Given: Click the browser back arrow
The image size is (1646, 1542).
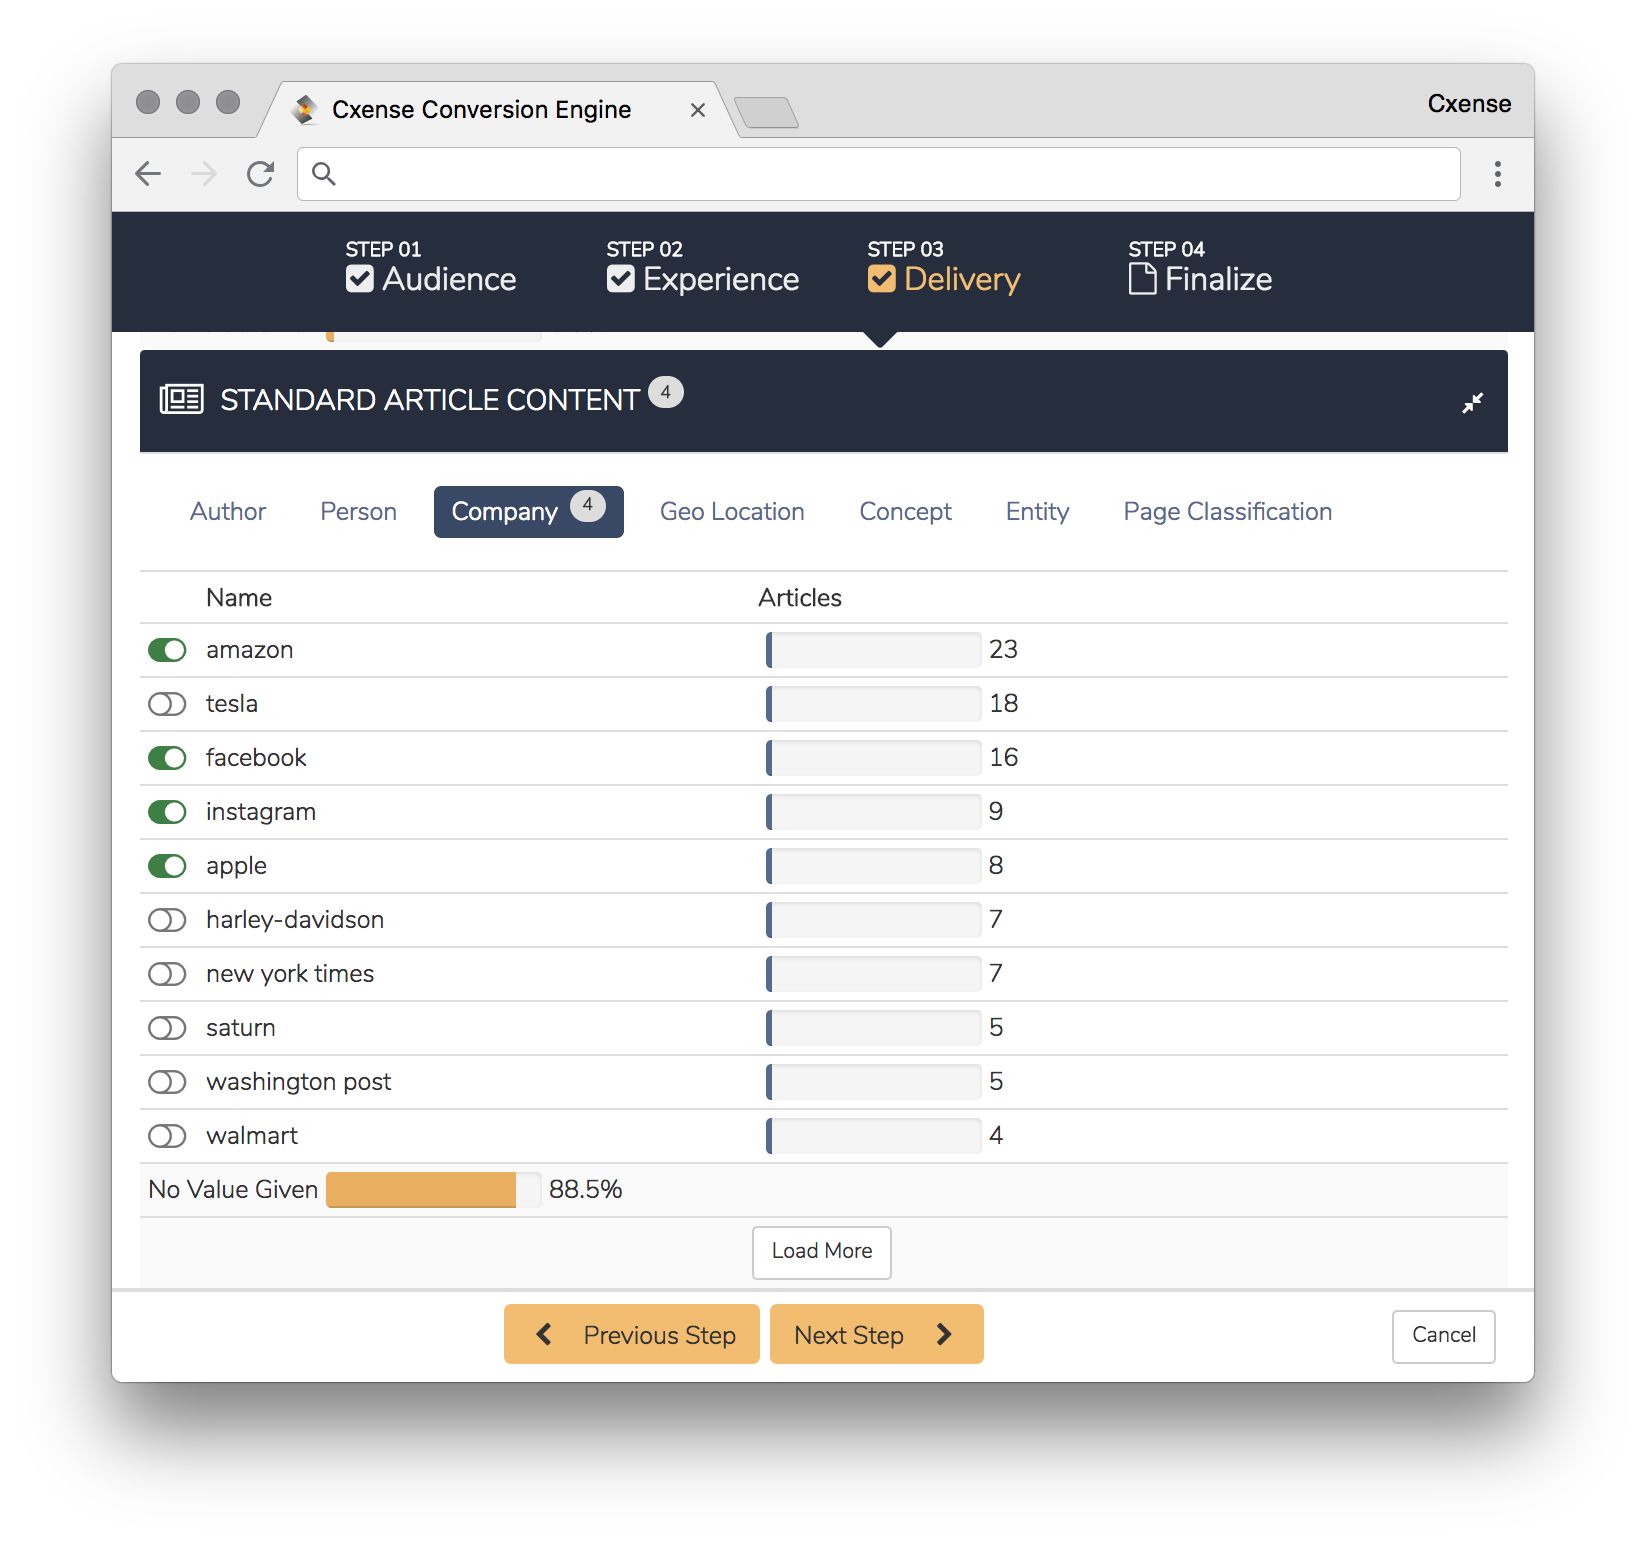Looking at the screenshot, I should (x=148, y=174).
